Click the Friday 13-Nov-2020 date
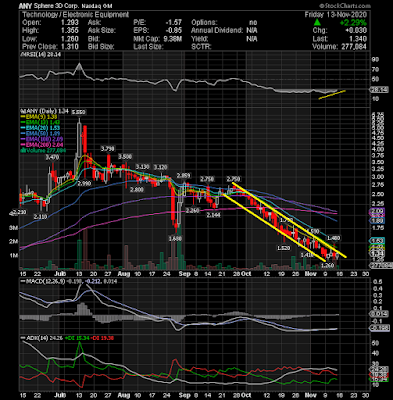 pos(335,15)
